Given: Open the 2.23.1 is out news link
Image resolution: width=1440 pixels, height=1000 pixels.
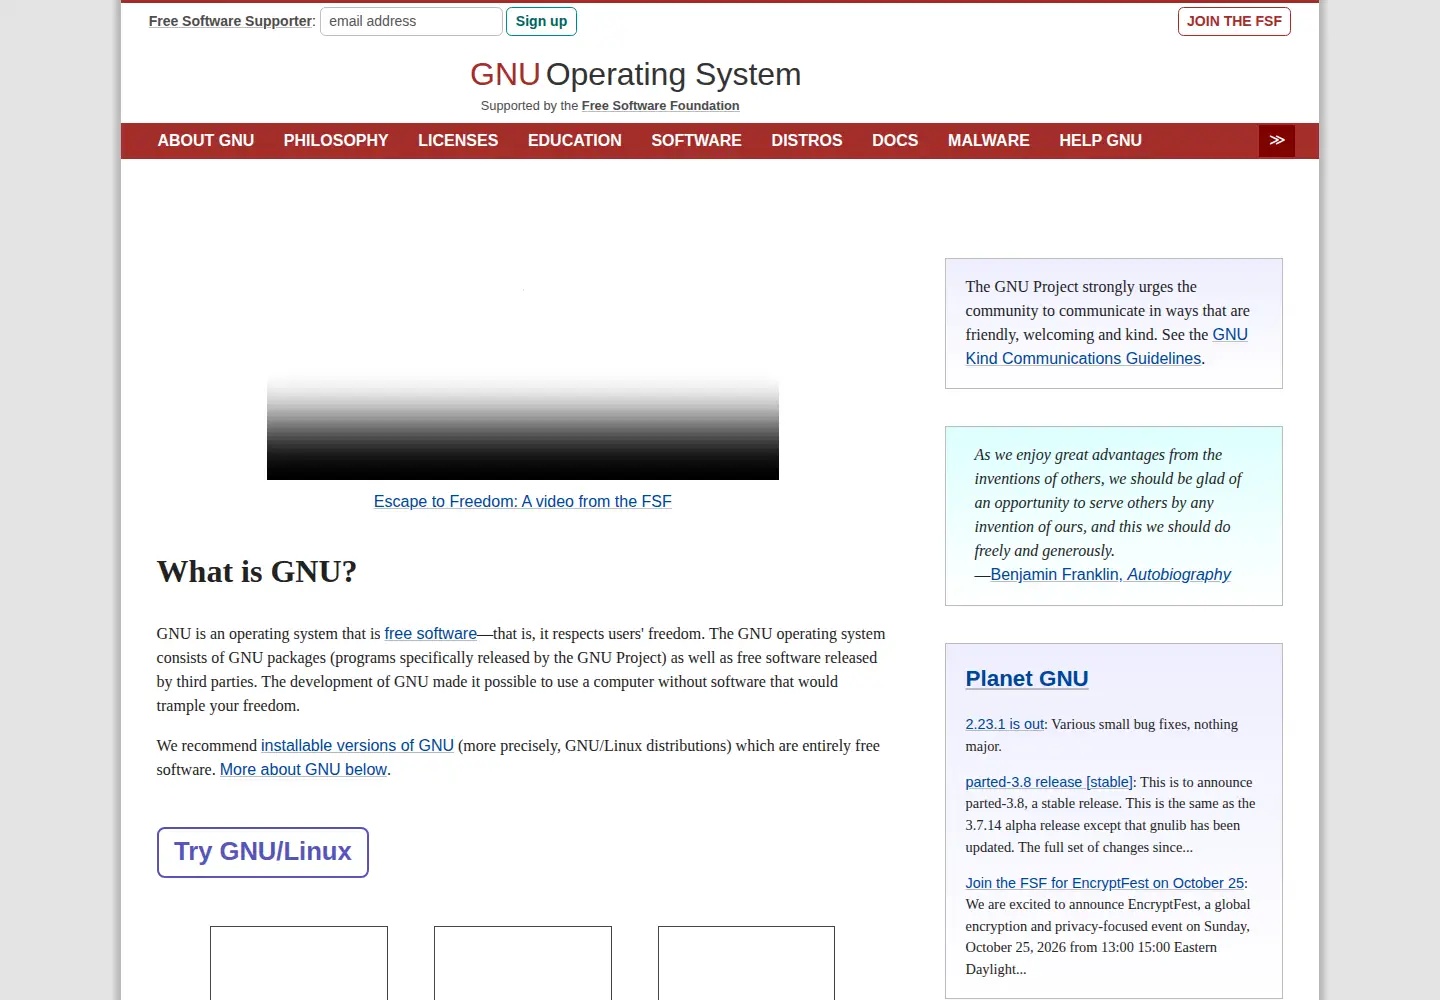Looking at the screenshot, I should coord(1005,724).
